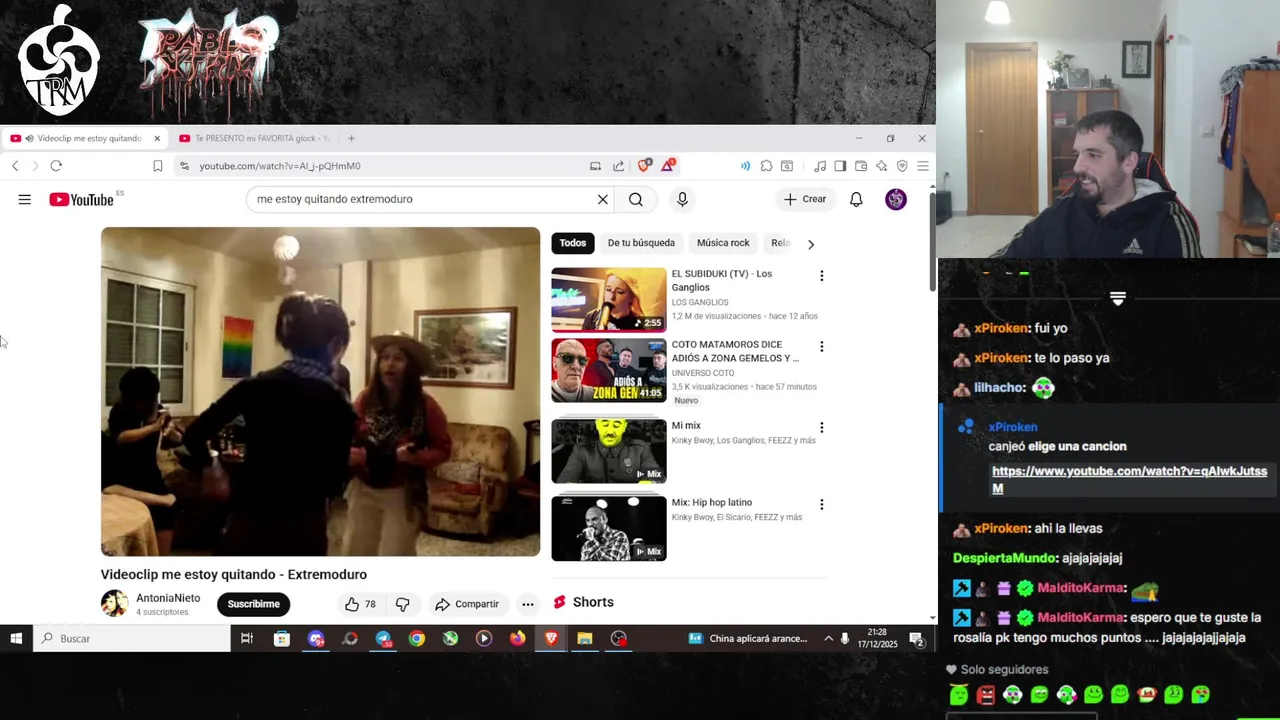
Task: Close the Videoclip me estoy quitando tab
Action: click(x=156, y=138)
